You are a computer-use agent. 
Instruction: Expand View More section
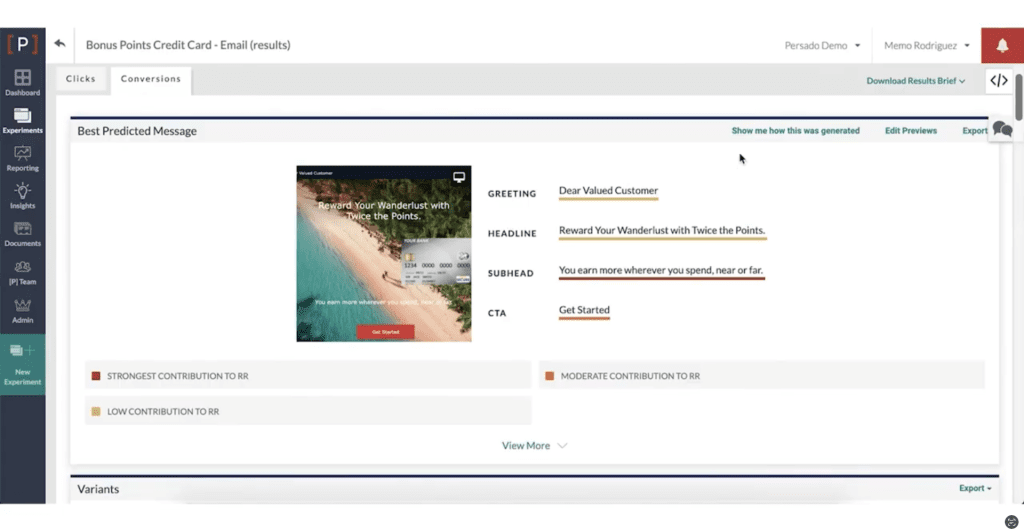(x=534, y=446)
